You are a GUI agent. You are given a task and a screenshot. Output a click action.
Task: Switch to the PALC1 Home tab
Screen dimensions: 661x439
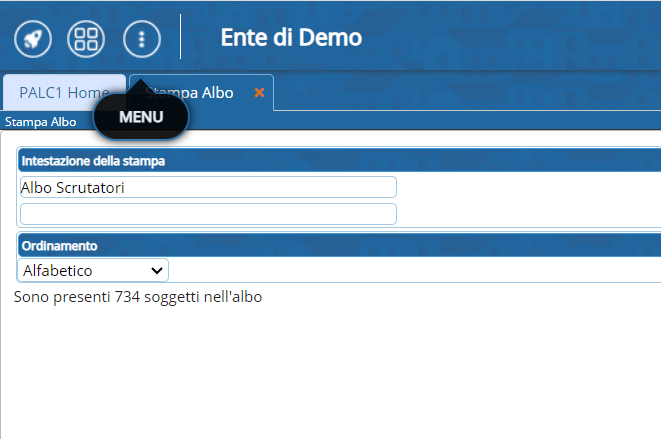(x=64, y=92)
